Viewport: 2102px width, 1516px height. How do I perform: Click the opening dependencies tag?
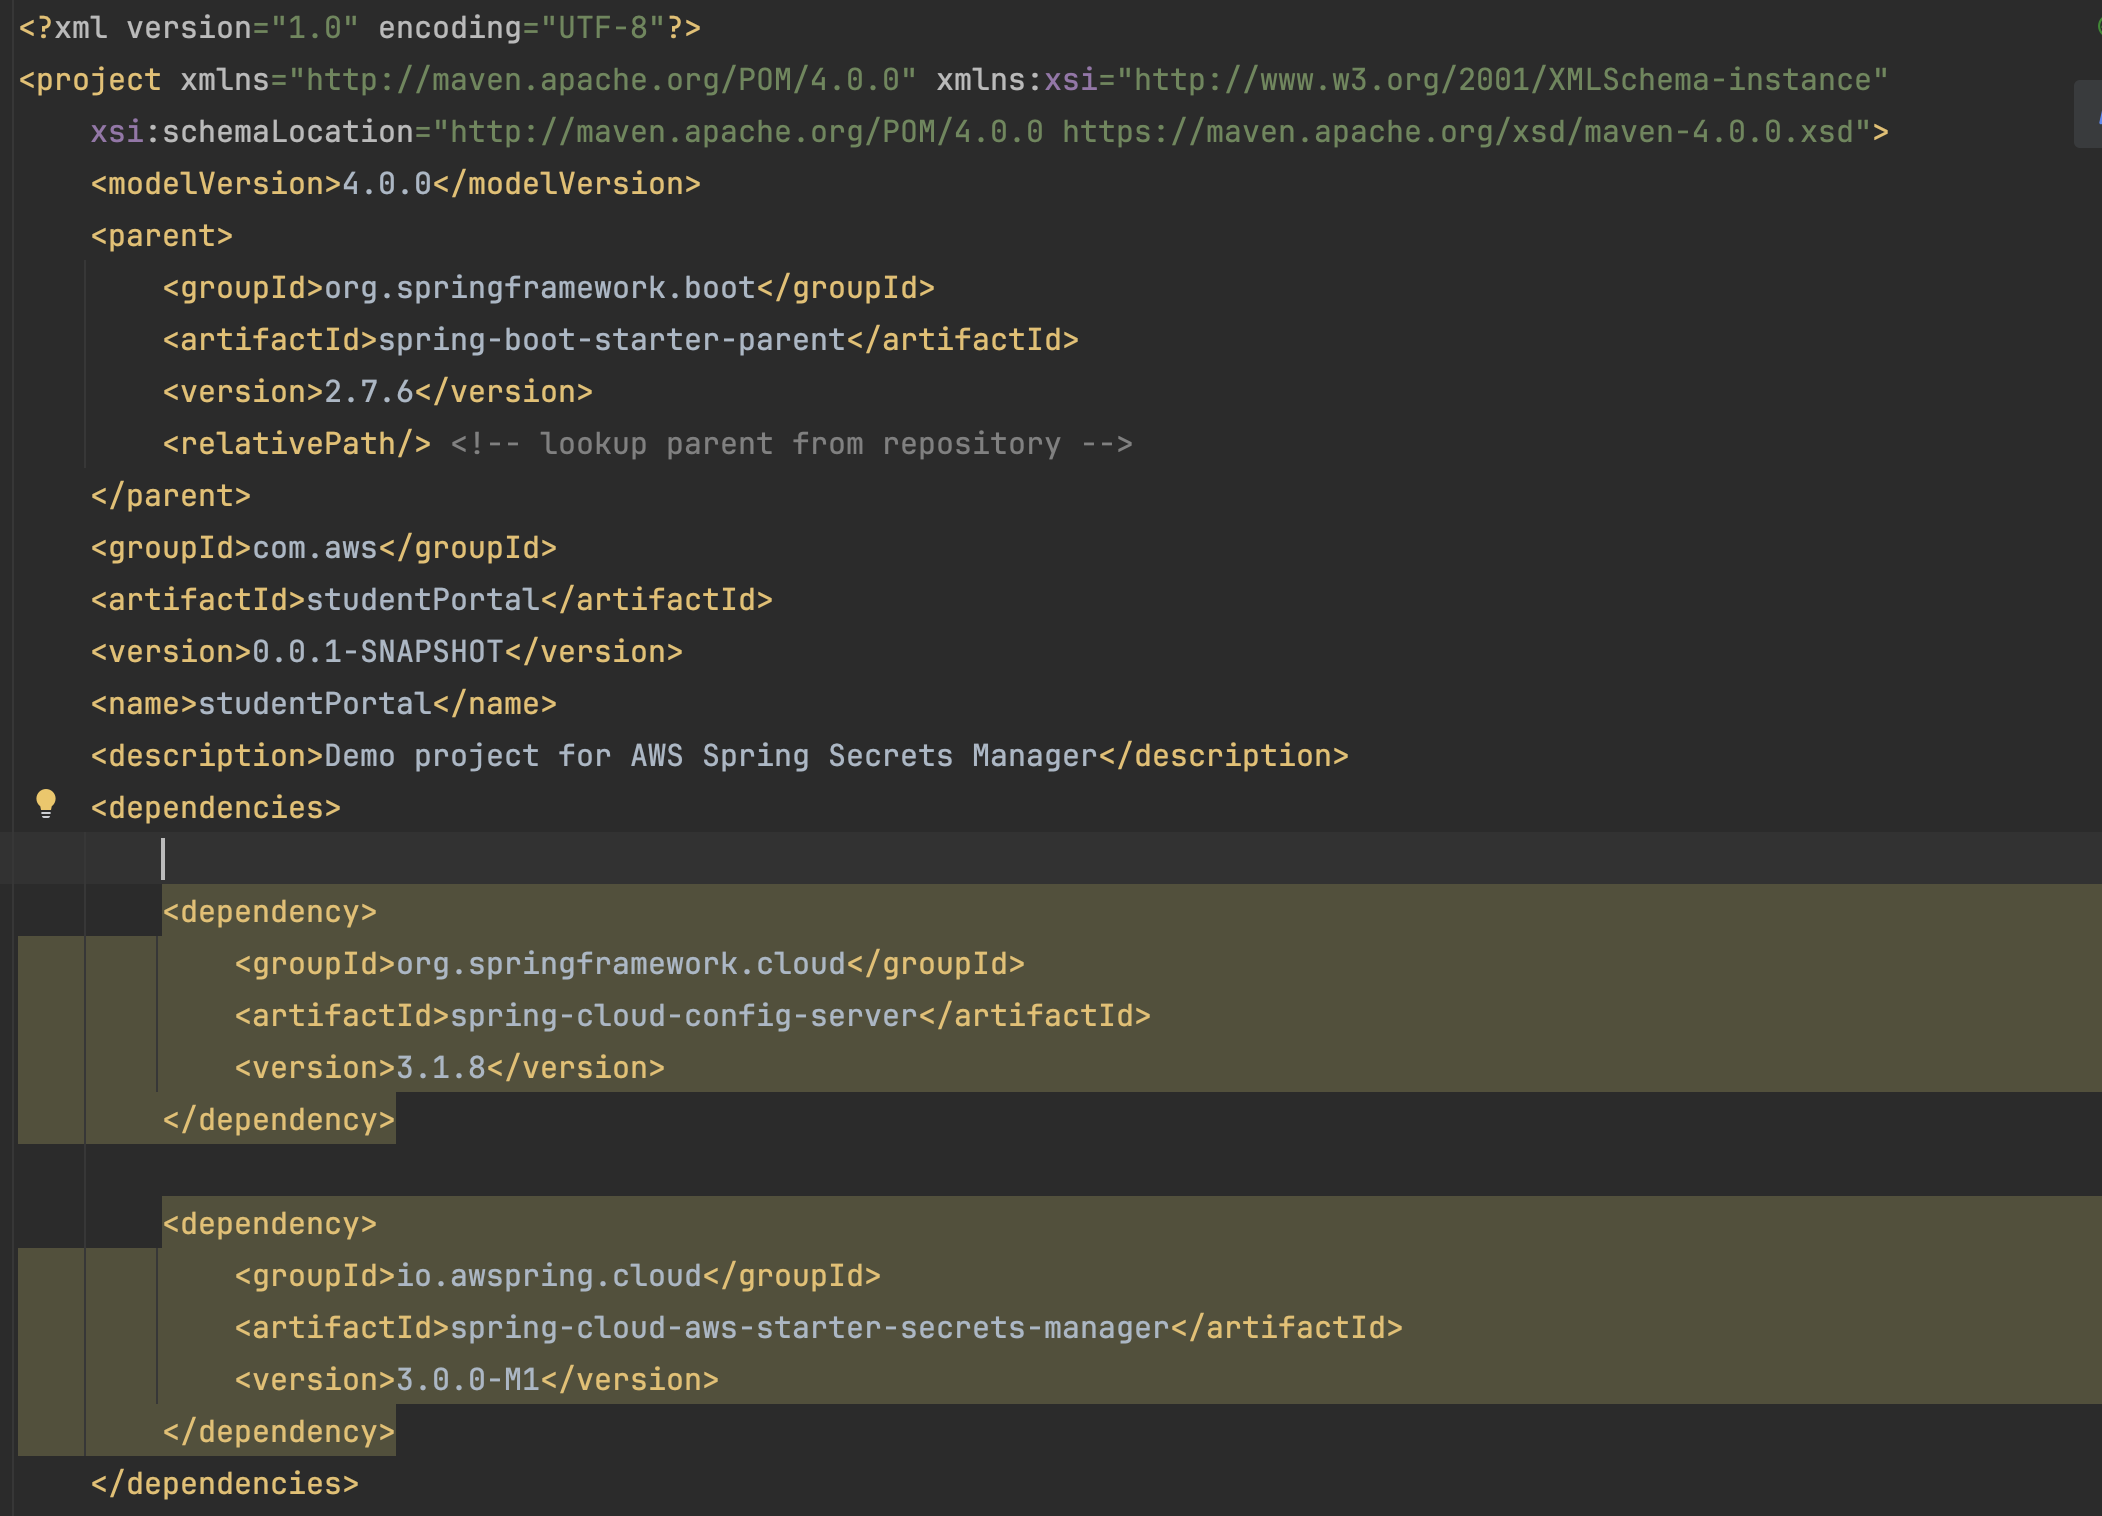point(215,808)
